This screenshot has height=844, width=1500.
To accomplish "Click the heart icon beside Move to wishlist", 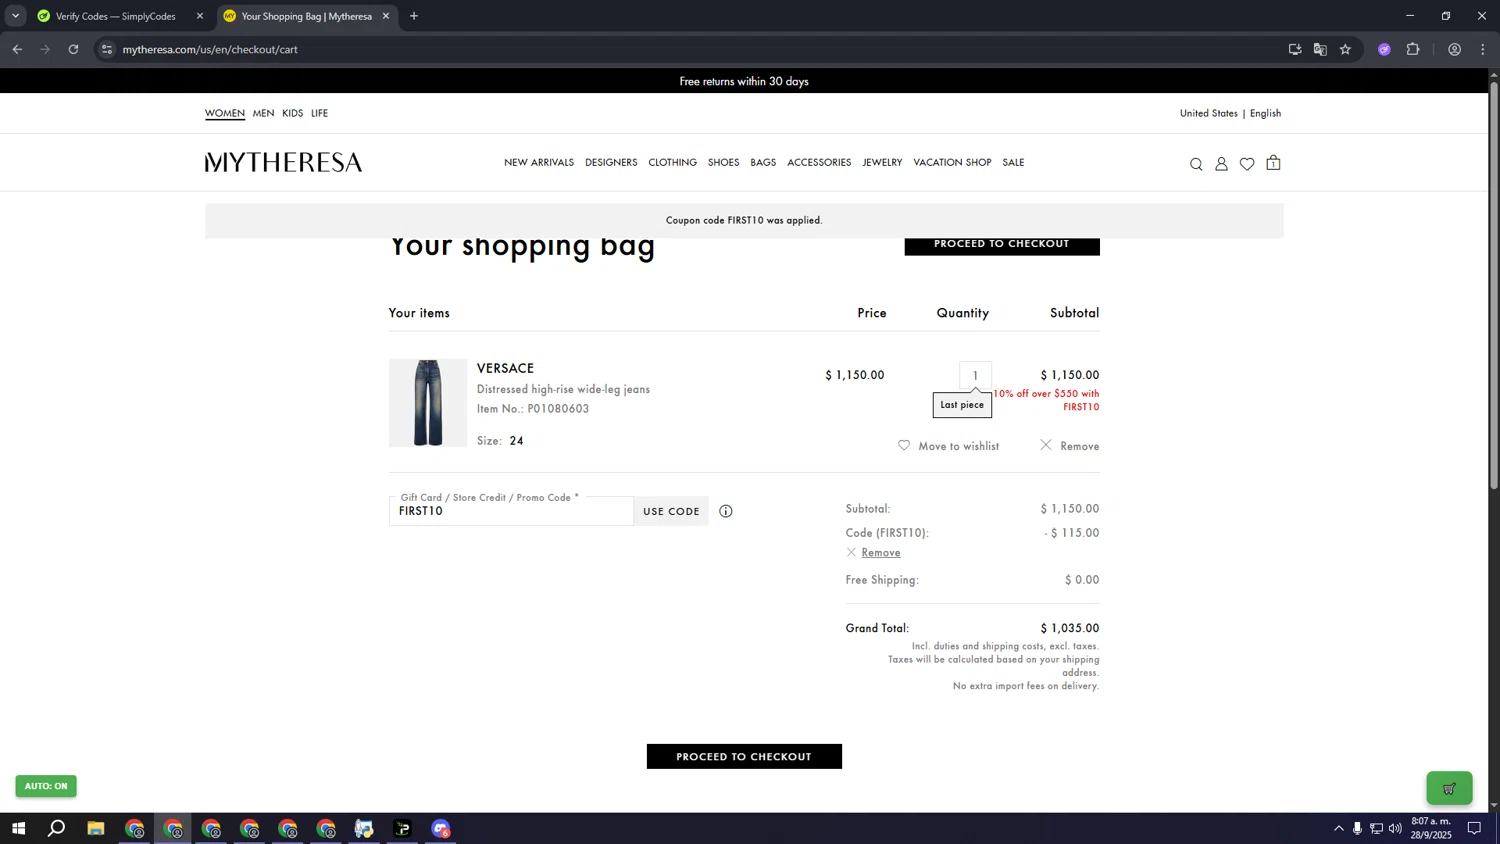I will pyautogui.click(x=904, y=445).
